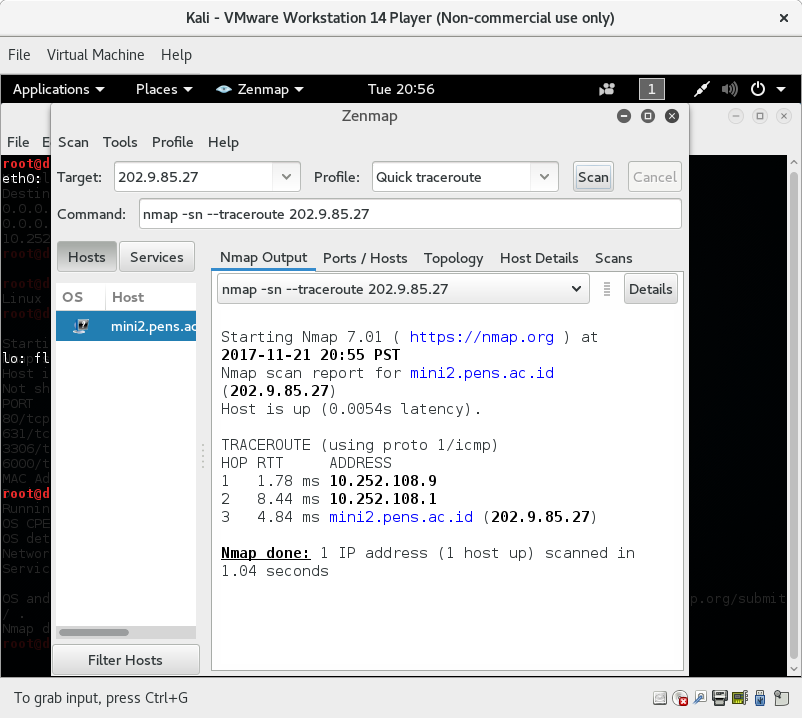The height and width of the screenshot is (718, 802).
Task: Click mini2.pens.ac.id link in scan report line
Action: [x=482, y=373]
